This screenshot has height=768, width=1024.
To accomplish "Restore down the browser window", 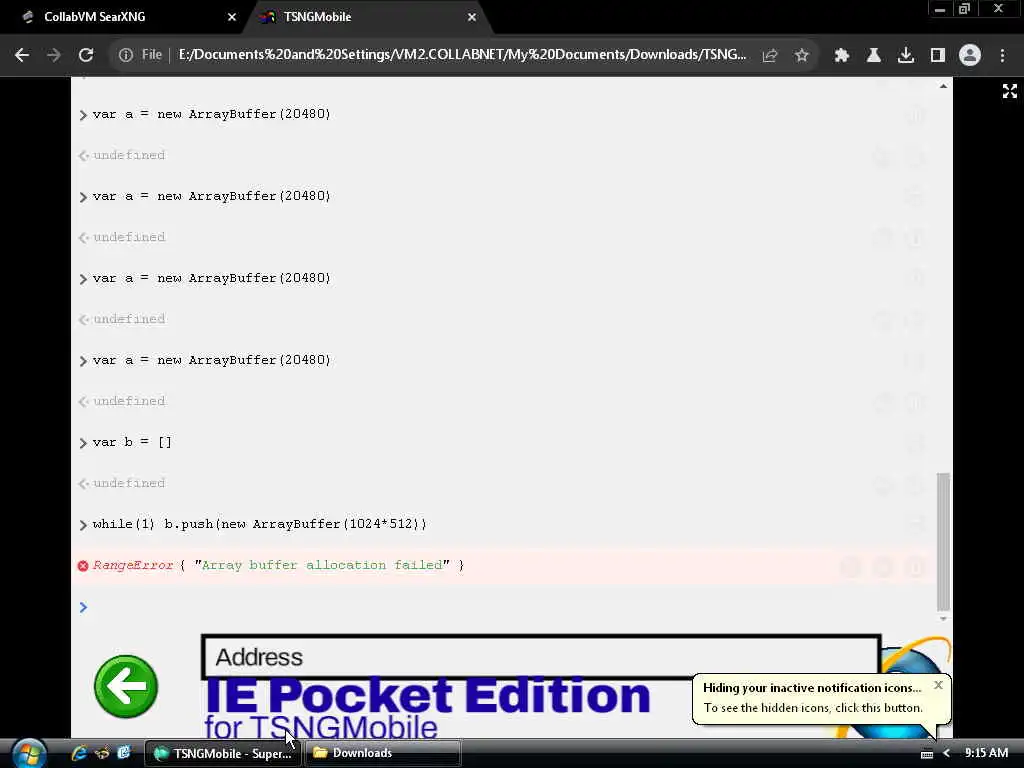I will [965, 9].
